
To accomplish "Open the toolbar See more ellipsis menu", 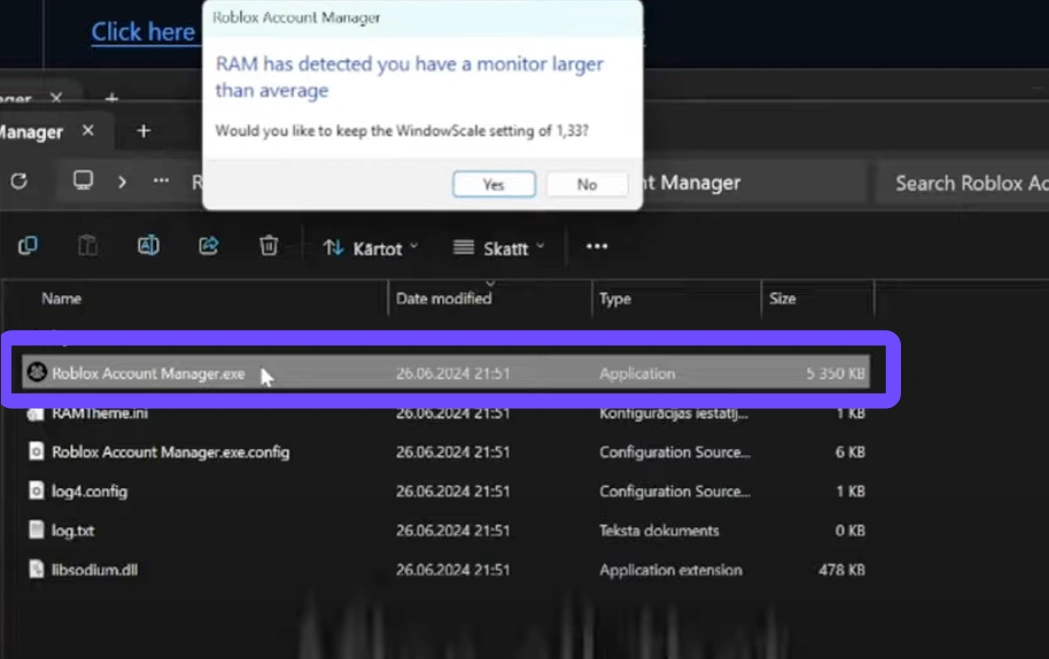I will [597, 246].
